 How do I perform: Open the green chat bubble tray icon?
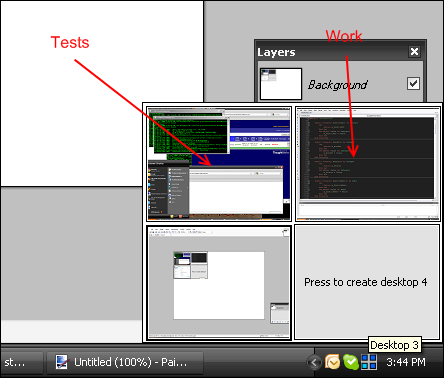click(x=351, y=362)
